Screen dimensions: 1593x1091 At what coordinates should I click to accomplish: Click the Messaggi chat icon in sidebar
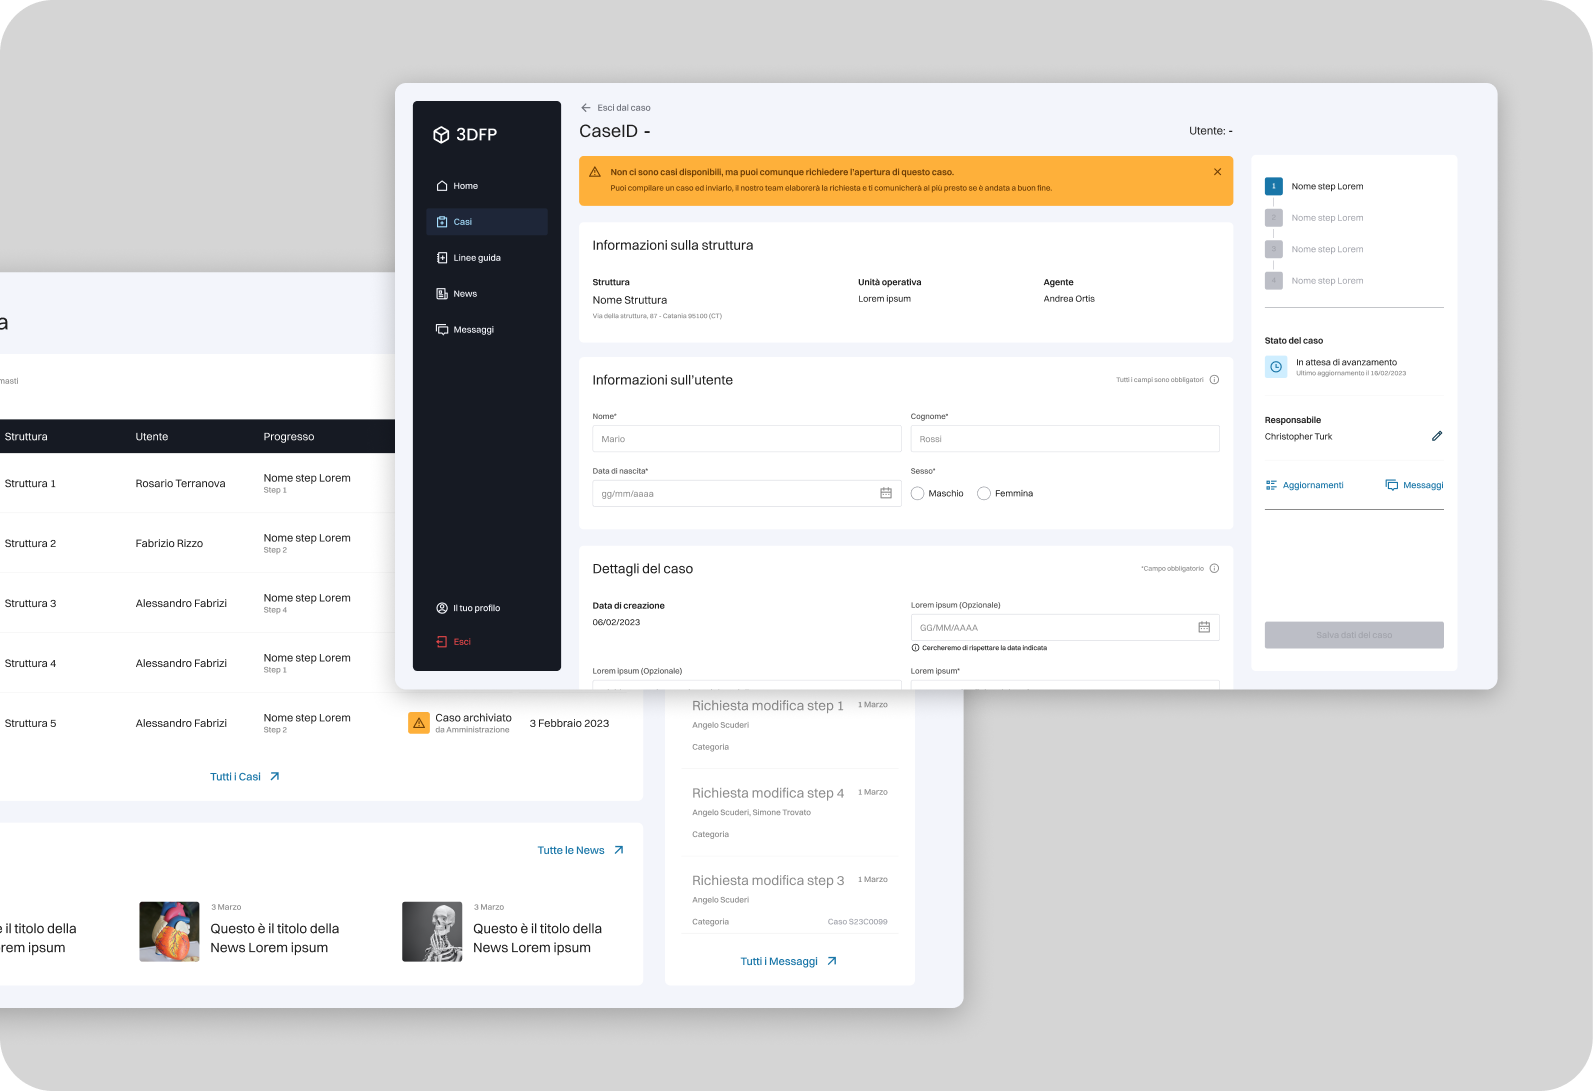click(x=442, y=330)
